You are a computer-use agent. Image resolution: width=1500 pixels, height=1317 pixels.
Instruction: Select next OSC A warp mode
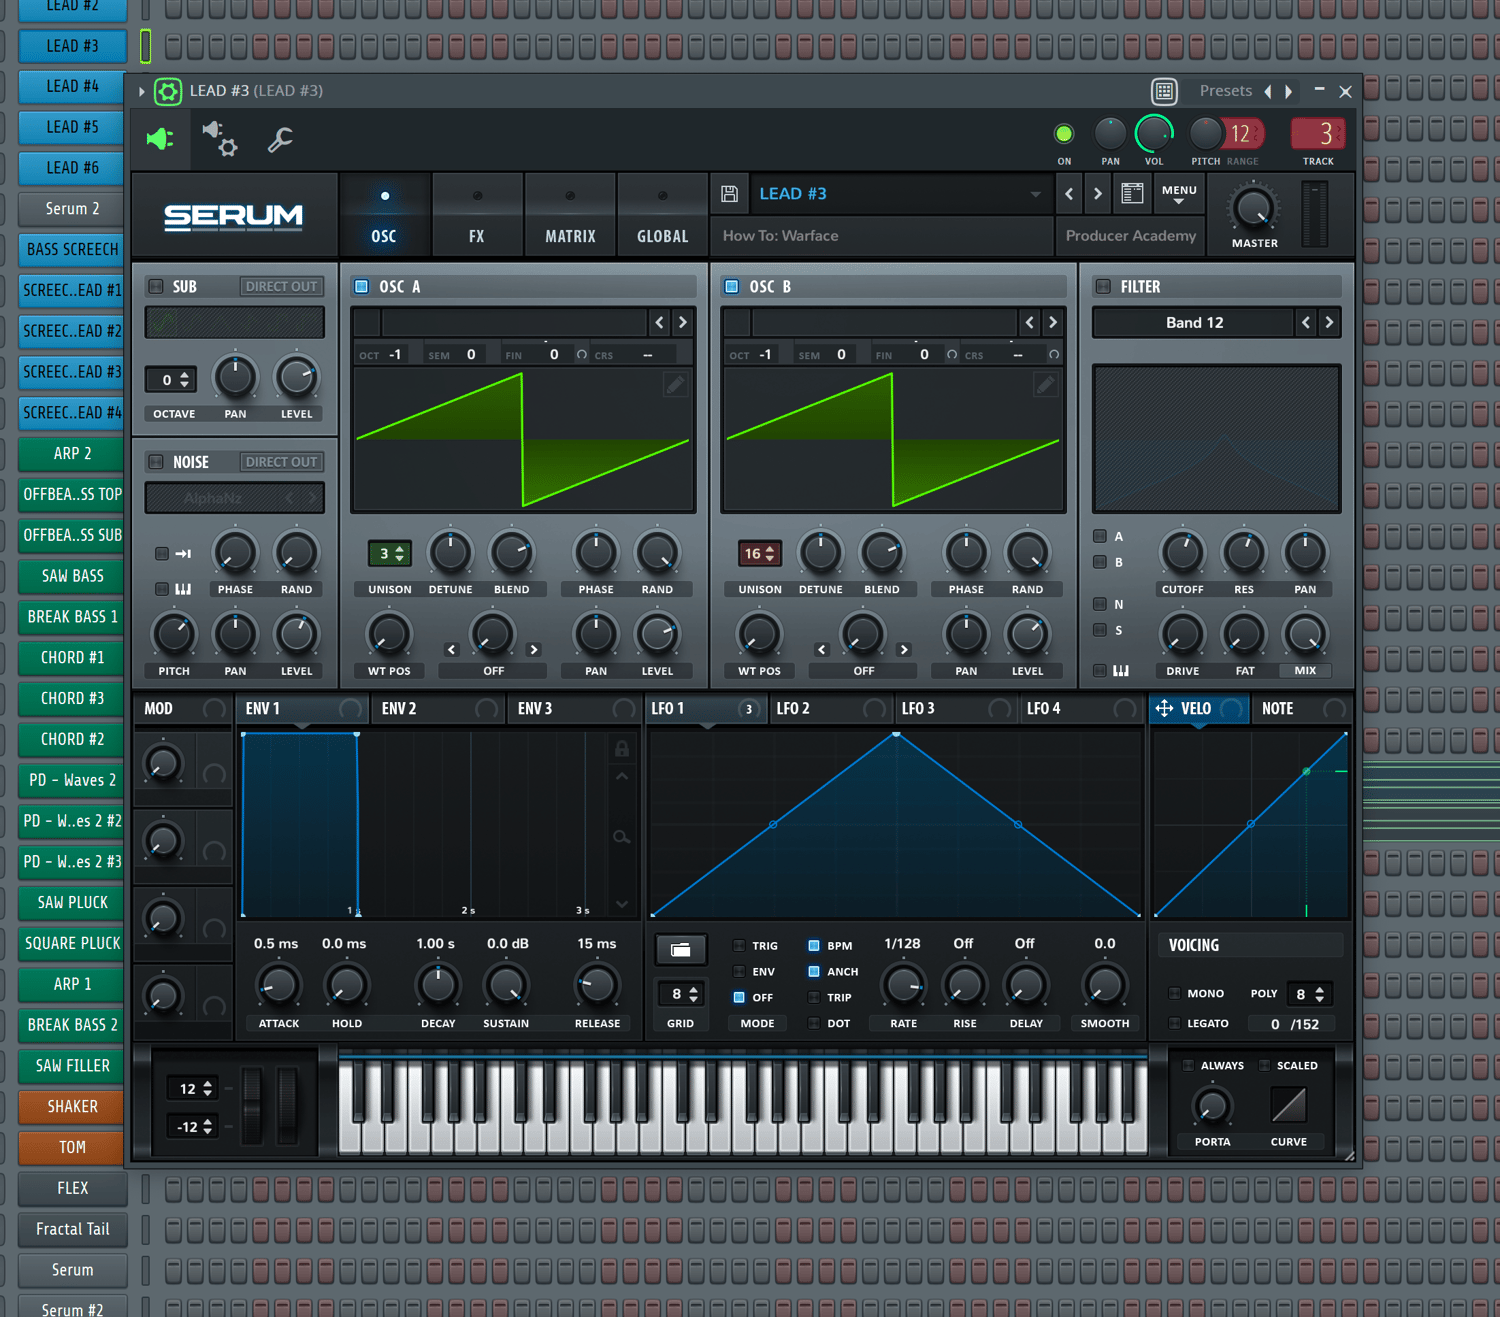pyautogui.click(x=534, y=650)
